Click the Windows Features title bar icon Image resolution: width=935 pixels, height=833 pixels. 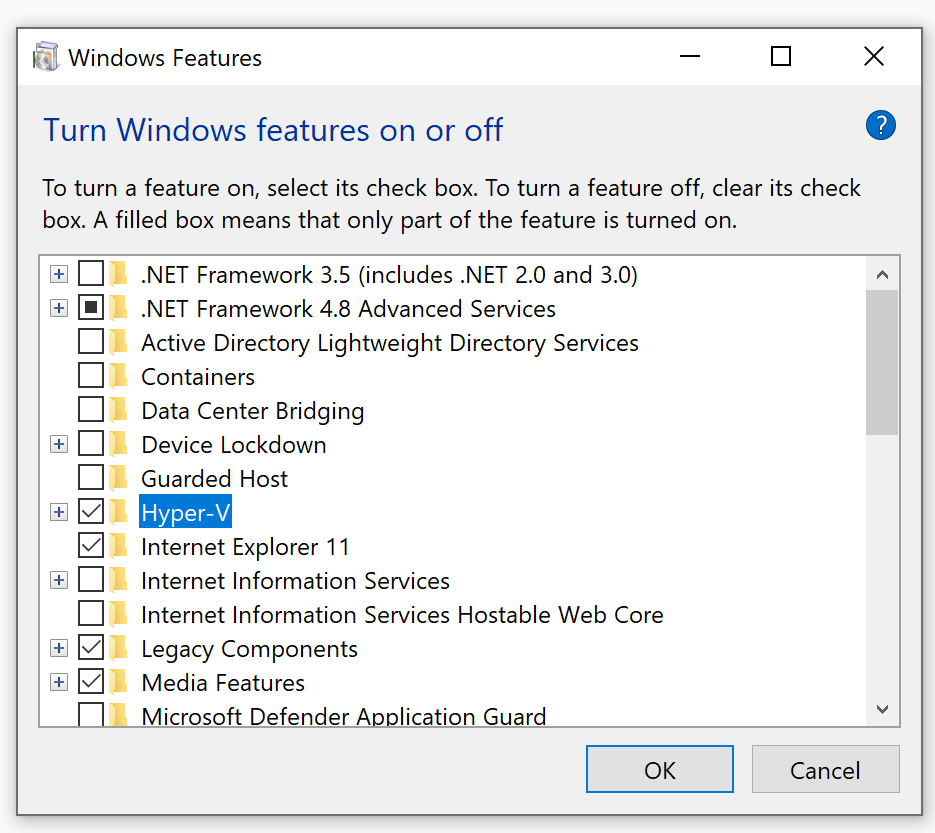coord(46,56)
